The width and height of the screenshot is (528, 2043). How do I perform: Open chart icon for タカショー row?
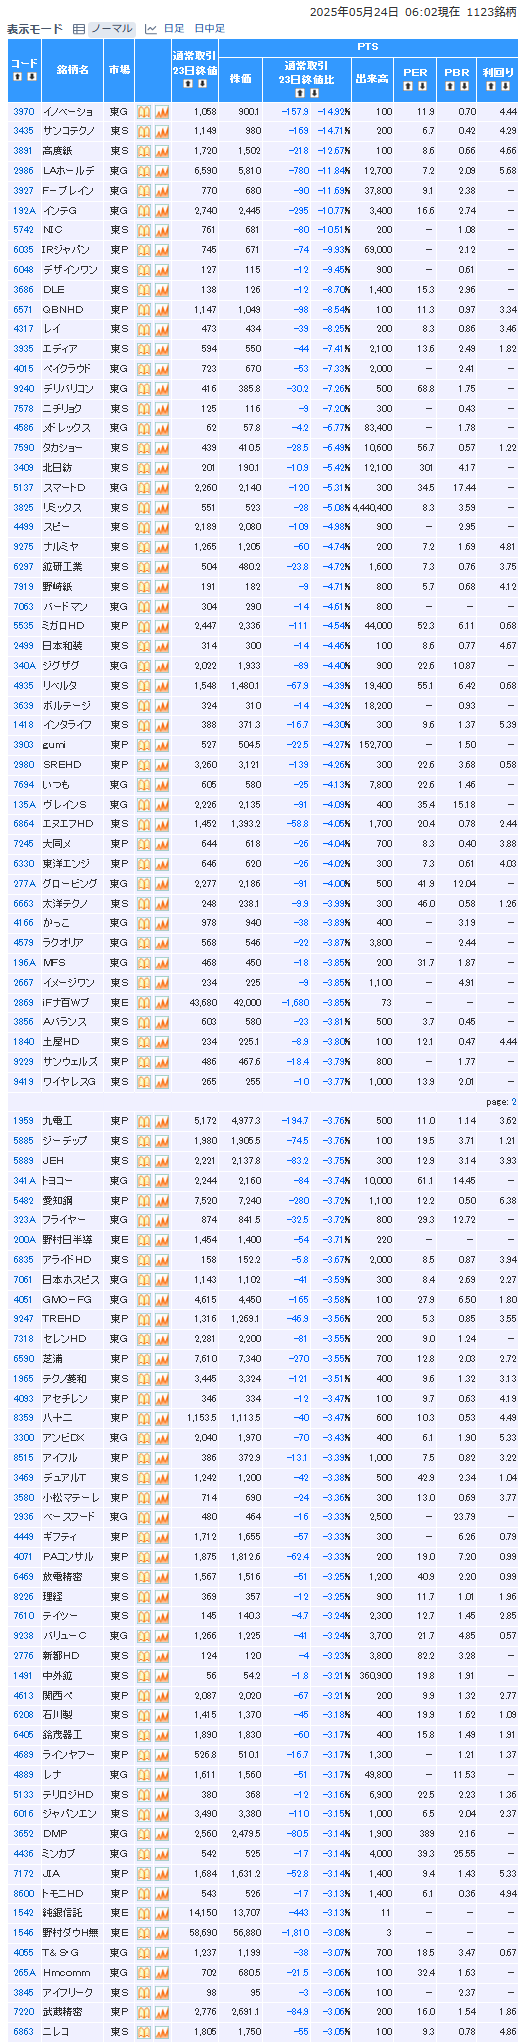point(161,447)
